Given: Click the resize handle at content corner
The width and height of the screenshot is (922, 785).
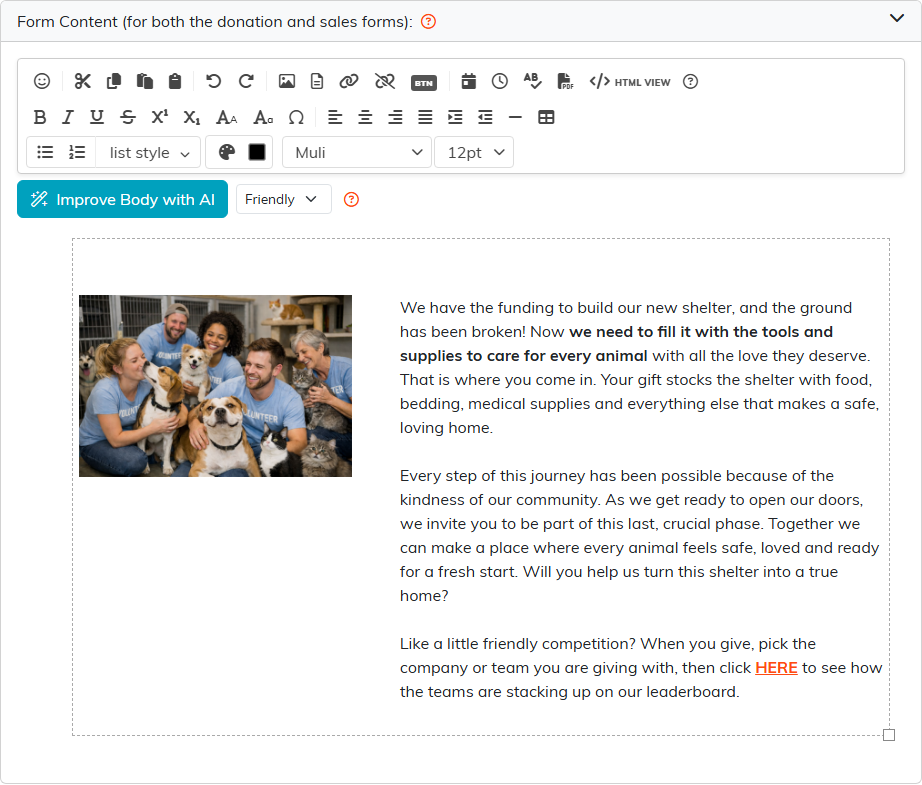Looking at the screenshot, I should (889, 735).
